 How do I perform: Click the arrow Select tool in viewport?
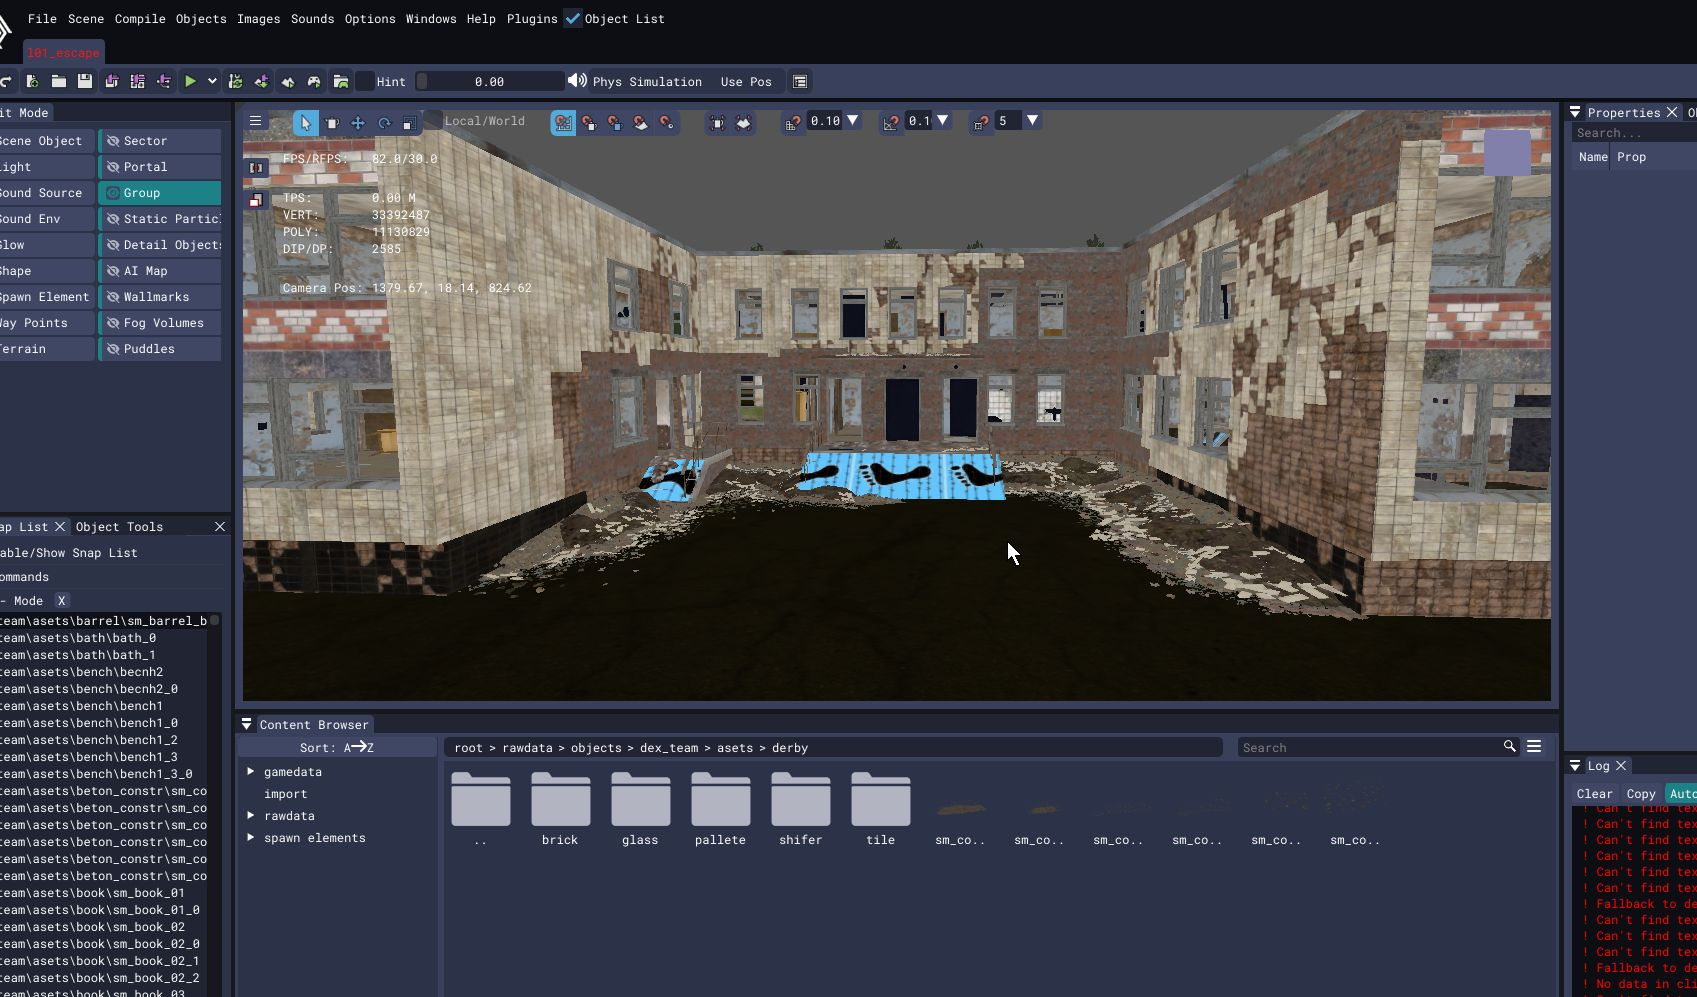pyautogui.click(x=305, y=123)
